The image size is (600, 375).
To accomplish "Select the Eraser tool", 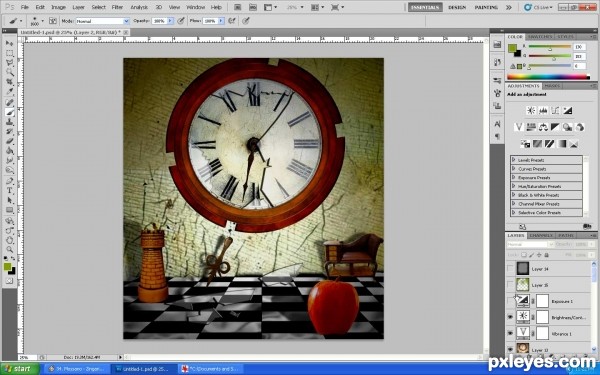I will (9, 141).
